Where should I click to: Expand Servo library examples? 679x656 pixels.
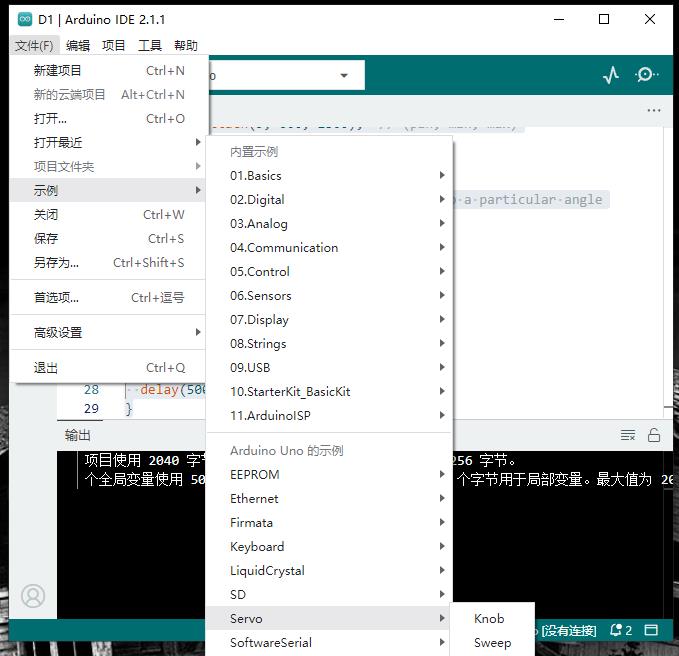coord(329,618)
